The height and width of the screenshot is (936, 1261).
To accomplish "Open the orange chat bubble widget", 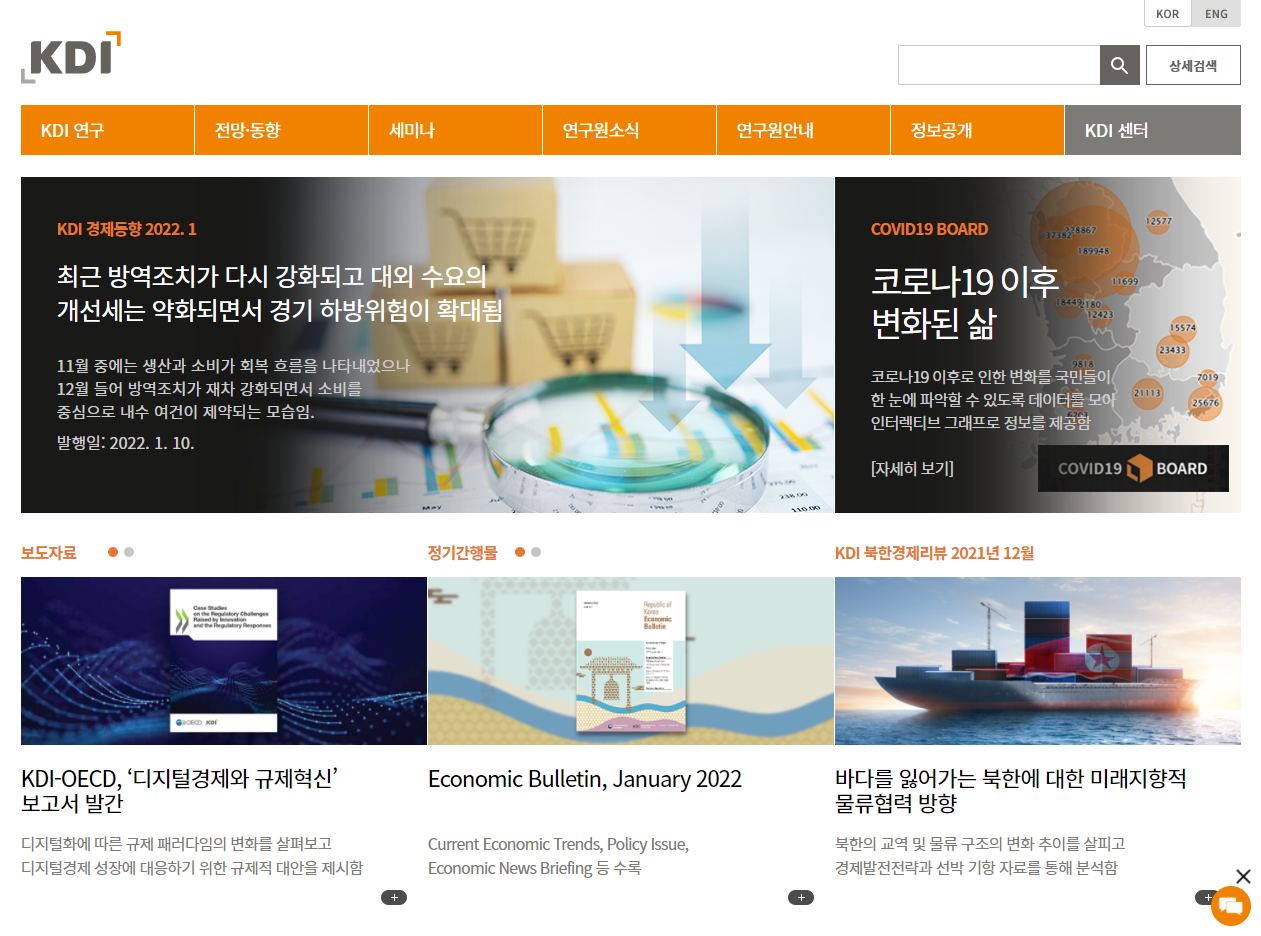I will tap(1230, 907).
